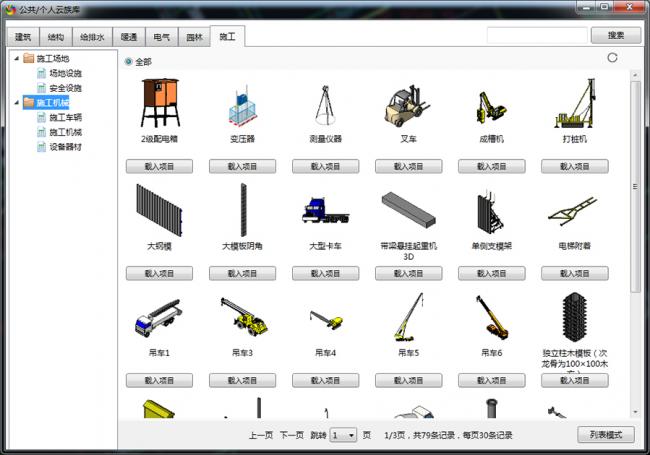Screen dimensions: 650x455
Task: Click the 搜索 search button
Action: tap(616, 35)
